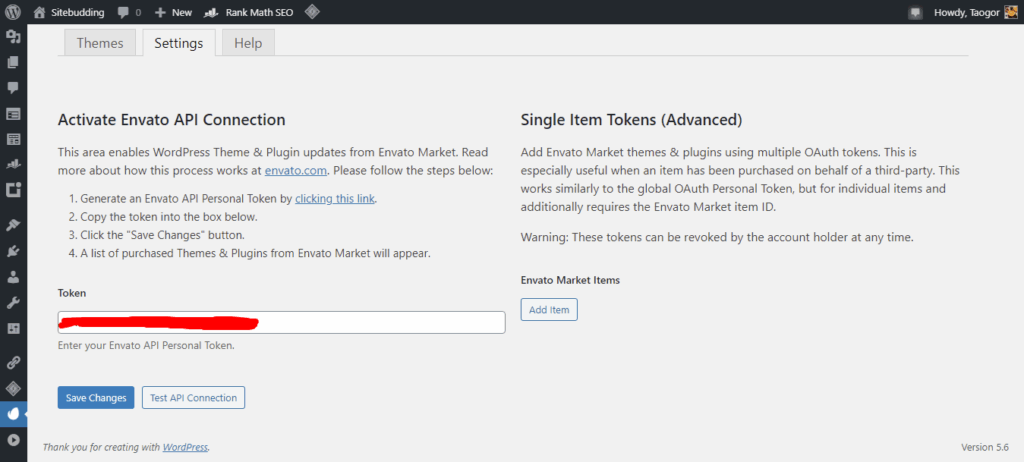Viewport: 1024px width, 462px height.
Task: Click the Save Changes button
Action: pos(95,397)
